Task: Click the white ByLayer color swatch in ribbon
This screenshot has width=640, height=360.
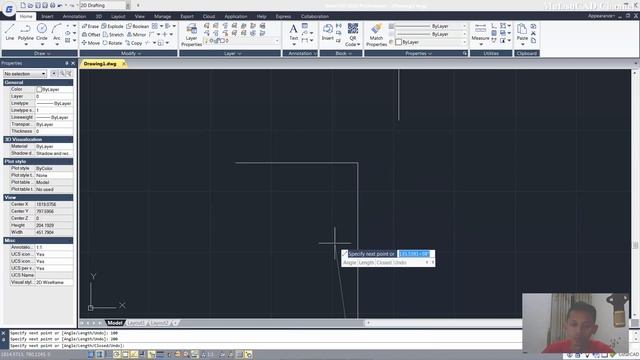Action: [x=398, y=42]
